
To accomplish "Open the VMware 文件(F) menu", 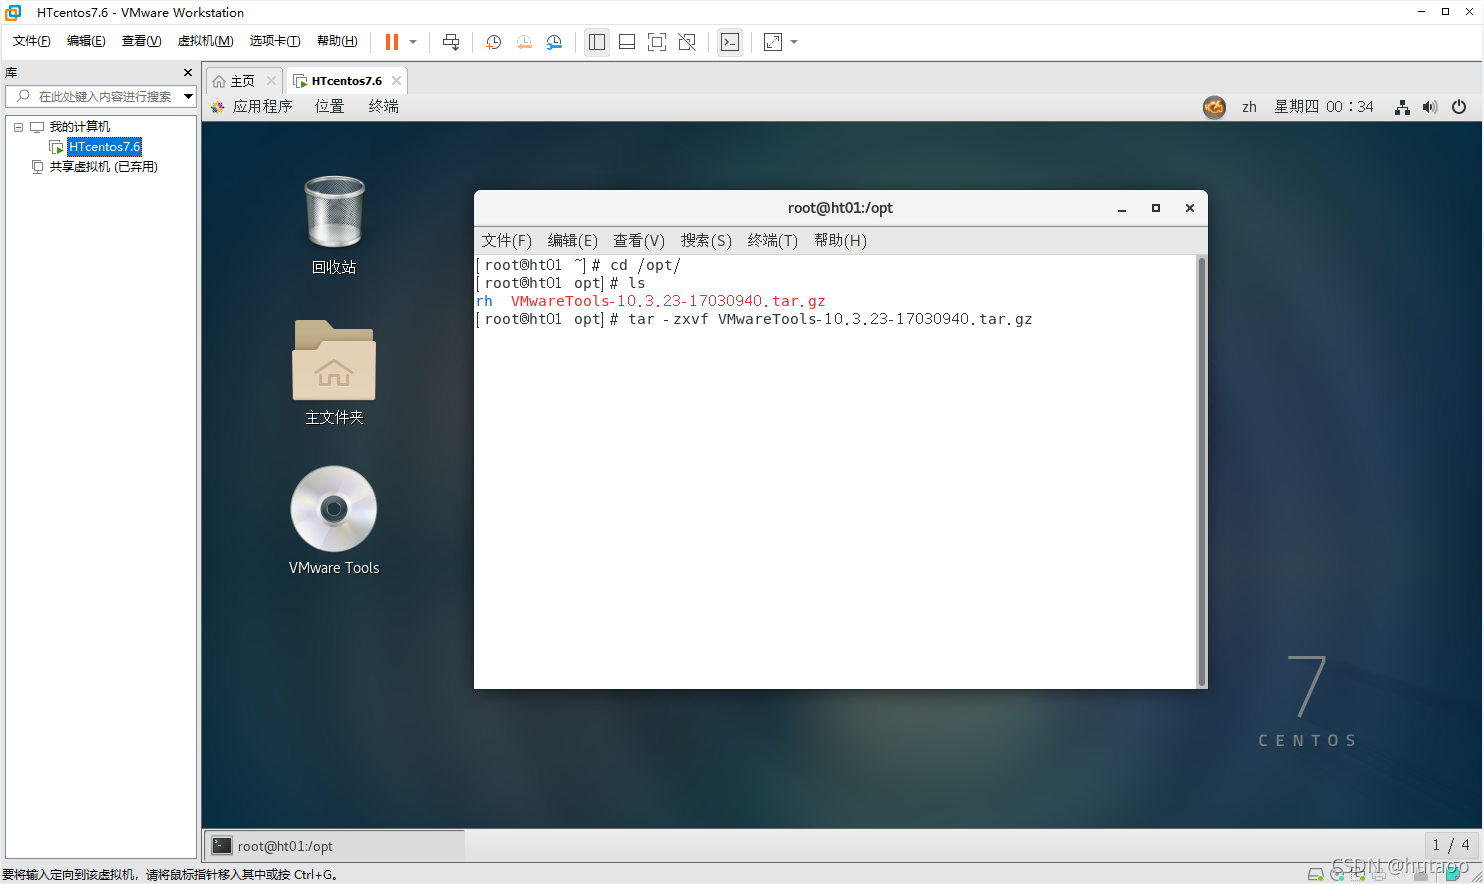I will point(31,41).
